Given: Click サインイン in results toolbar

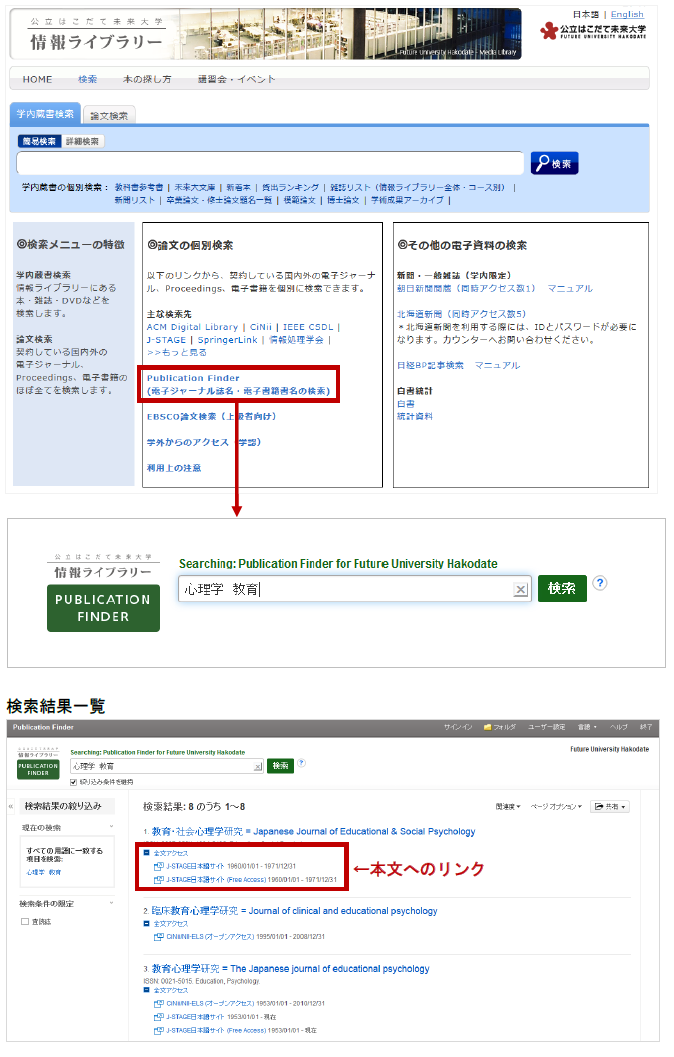Looking at the screenshot, I should 458,727.
